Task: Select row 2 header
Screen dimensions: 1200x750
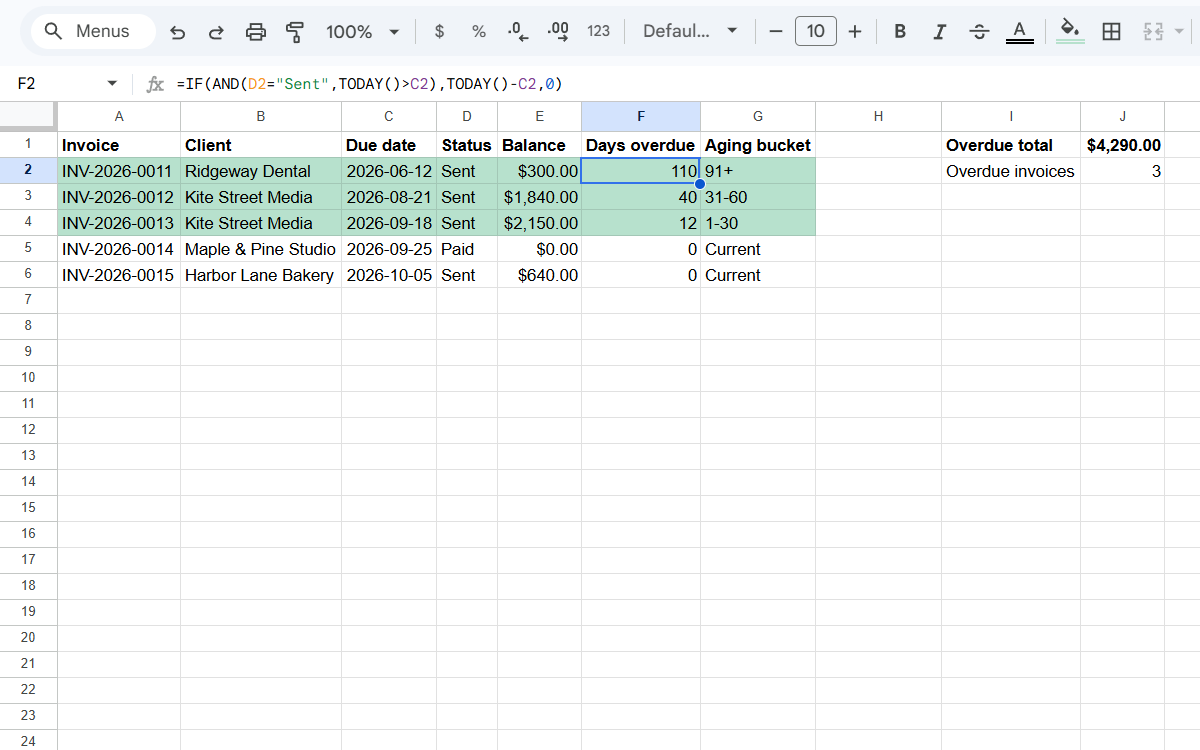Action: pos(29,171)
